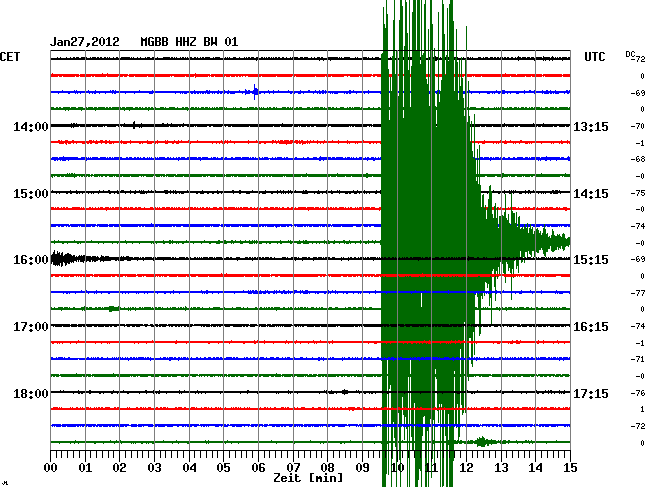650x494 pixels.
Task: Click the 14 minute tick label
Action: point(536,468)
